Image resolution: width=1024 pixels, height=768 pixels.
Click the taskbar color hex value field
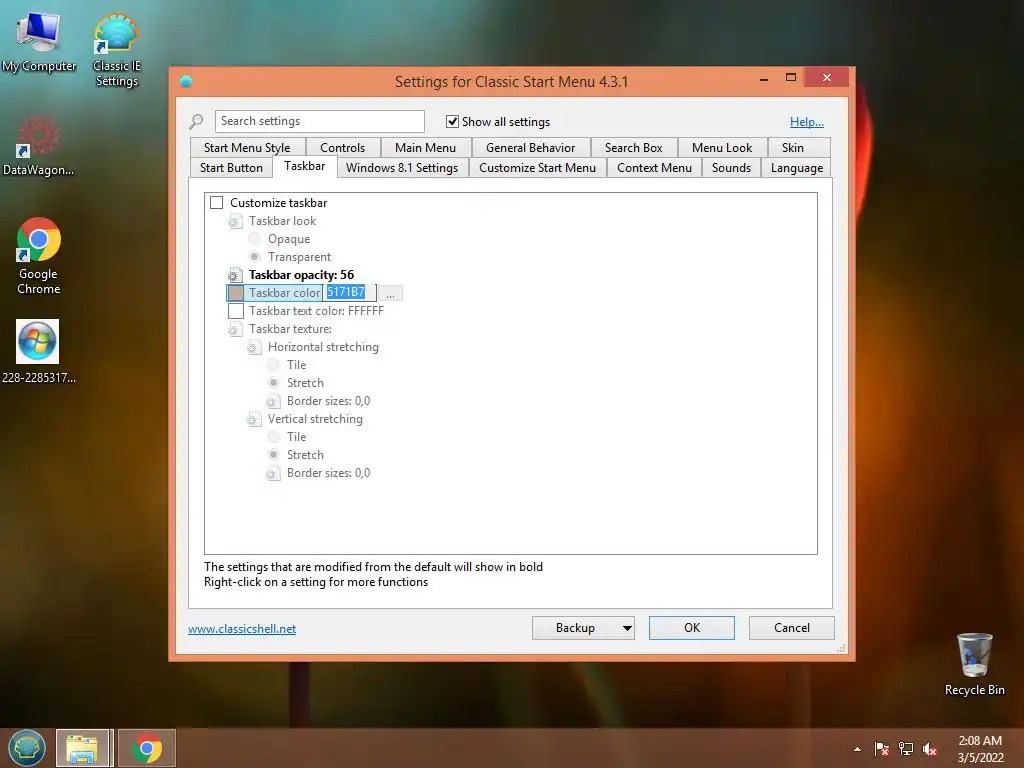point(349,293)
